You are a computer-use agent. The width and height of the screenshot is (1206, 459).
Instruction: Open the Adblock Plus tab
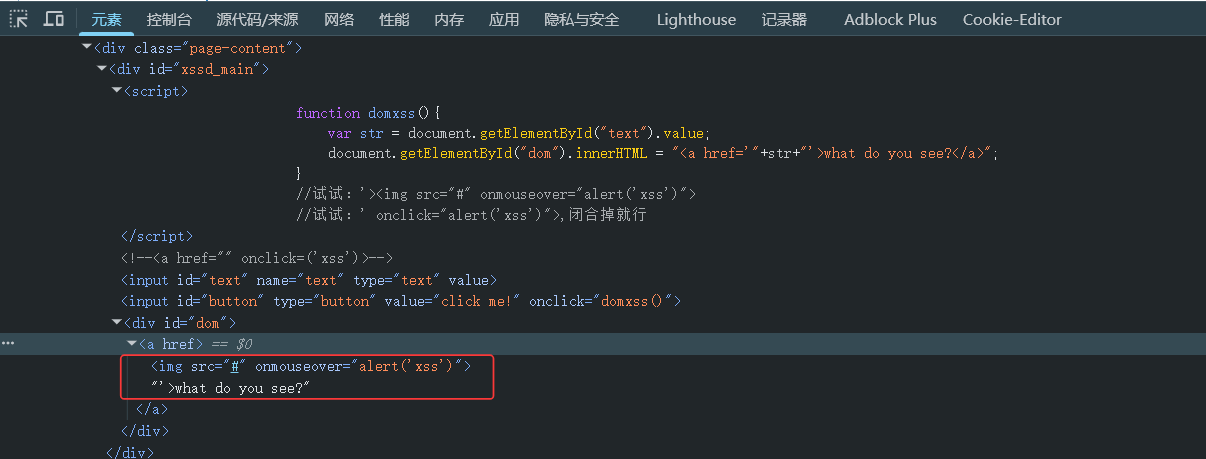pyautogui.click(x=890, y=19)
